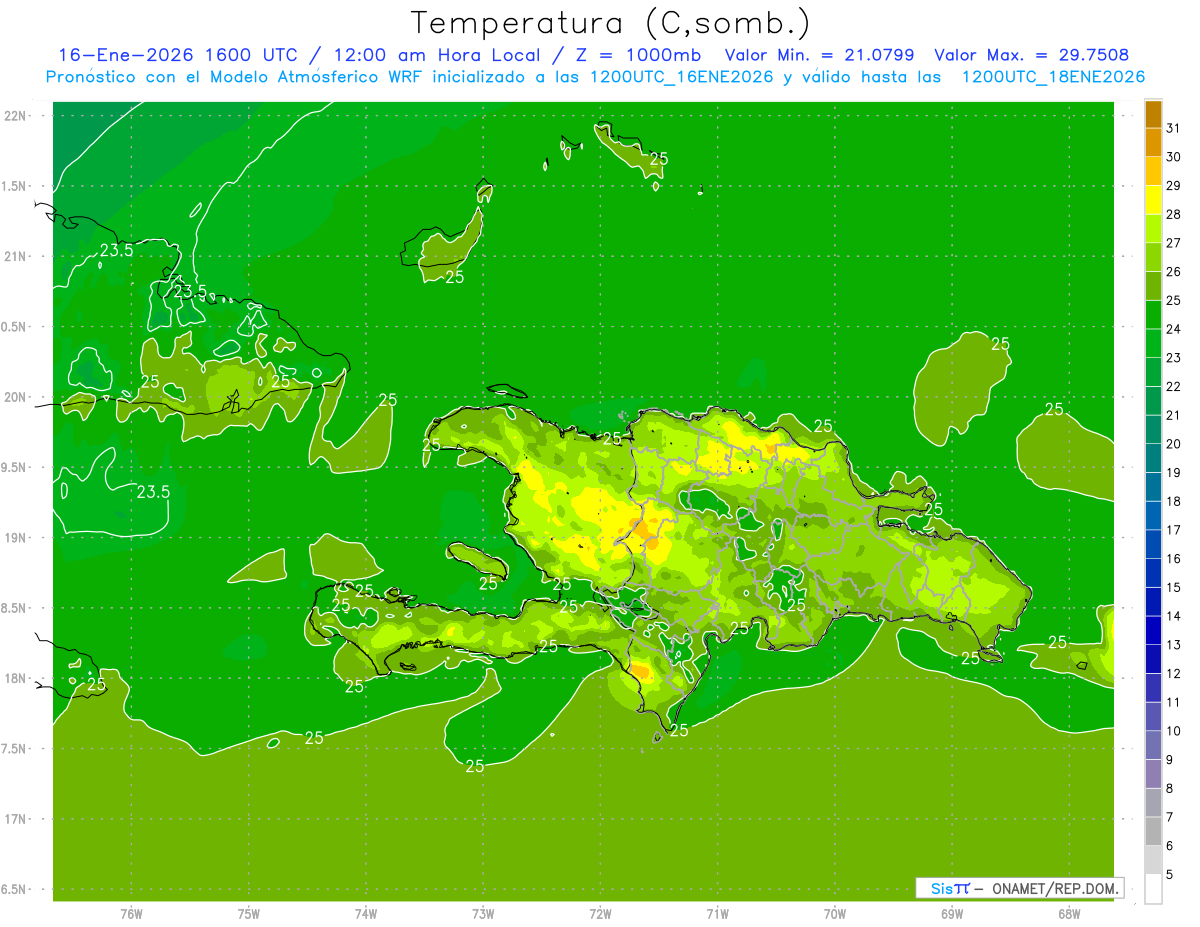
Task: Pick the gray legend color between 6 and 7
Action: coord(1153,831)
